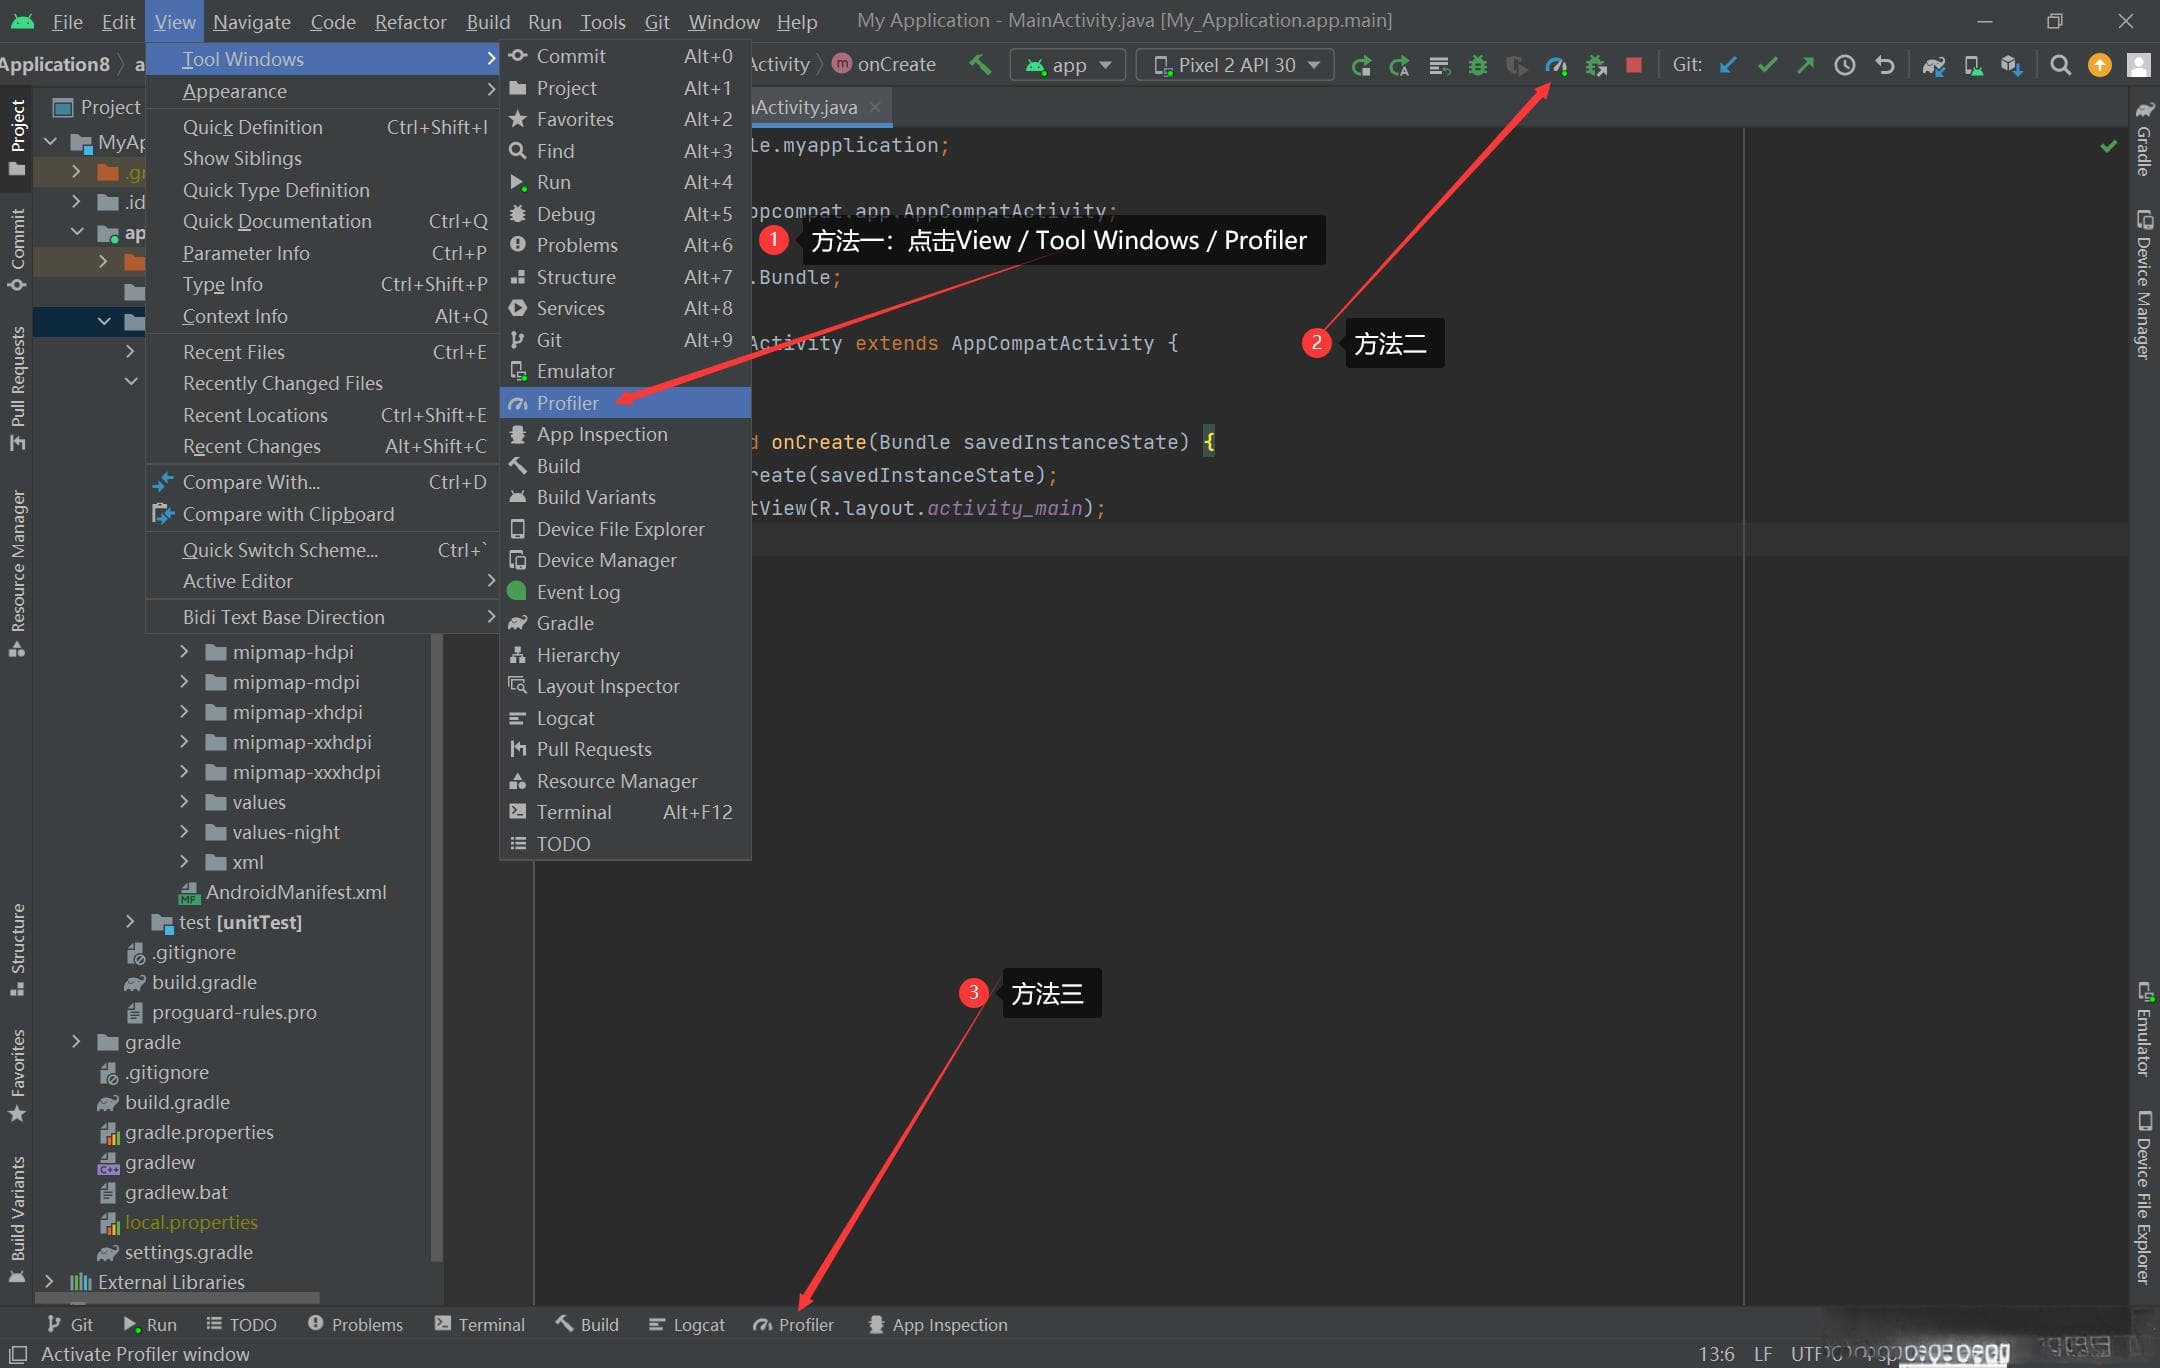Click the SDK Manager toolbar icon
Screen dimensions: 2160x1368
tap(2012, 65)
